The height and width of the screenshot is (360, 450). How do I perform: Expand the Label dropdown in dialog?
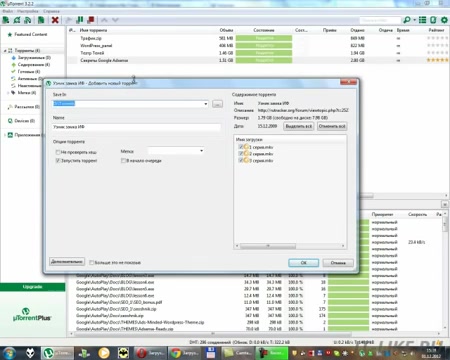pyautogui.click(x=201, y=151)
